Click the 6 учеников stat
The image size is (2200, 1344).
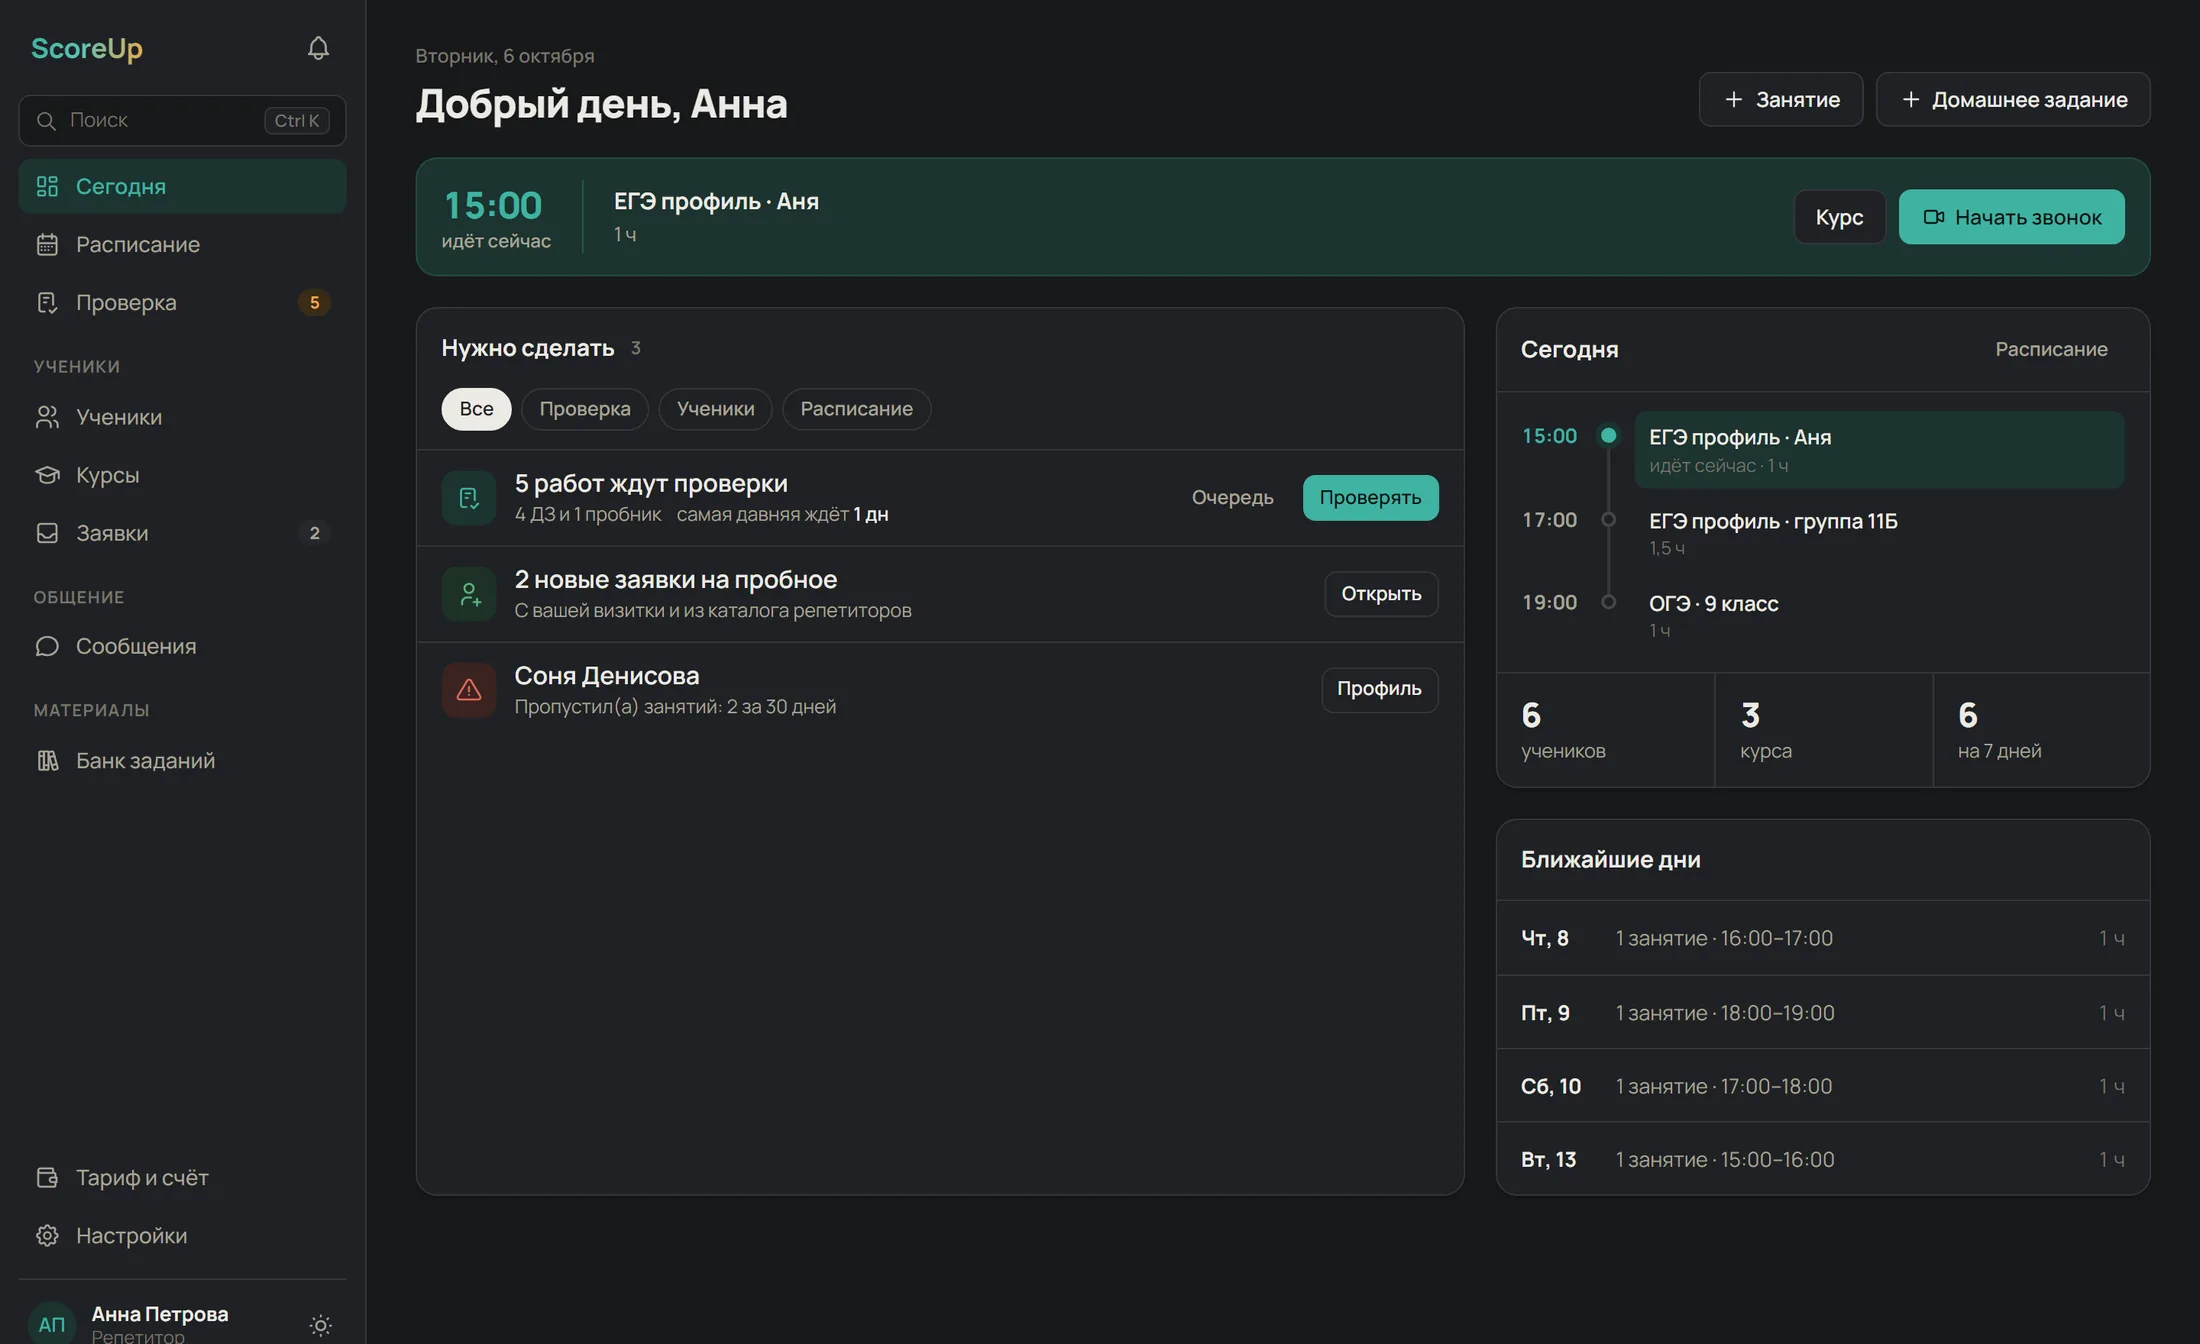(1605, 730)
